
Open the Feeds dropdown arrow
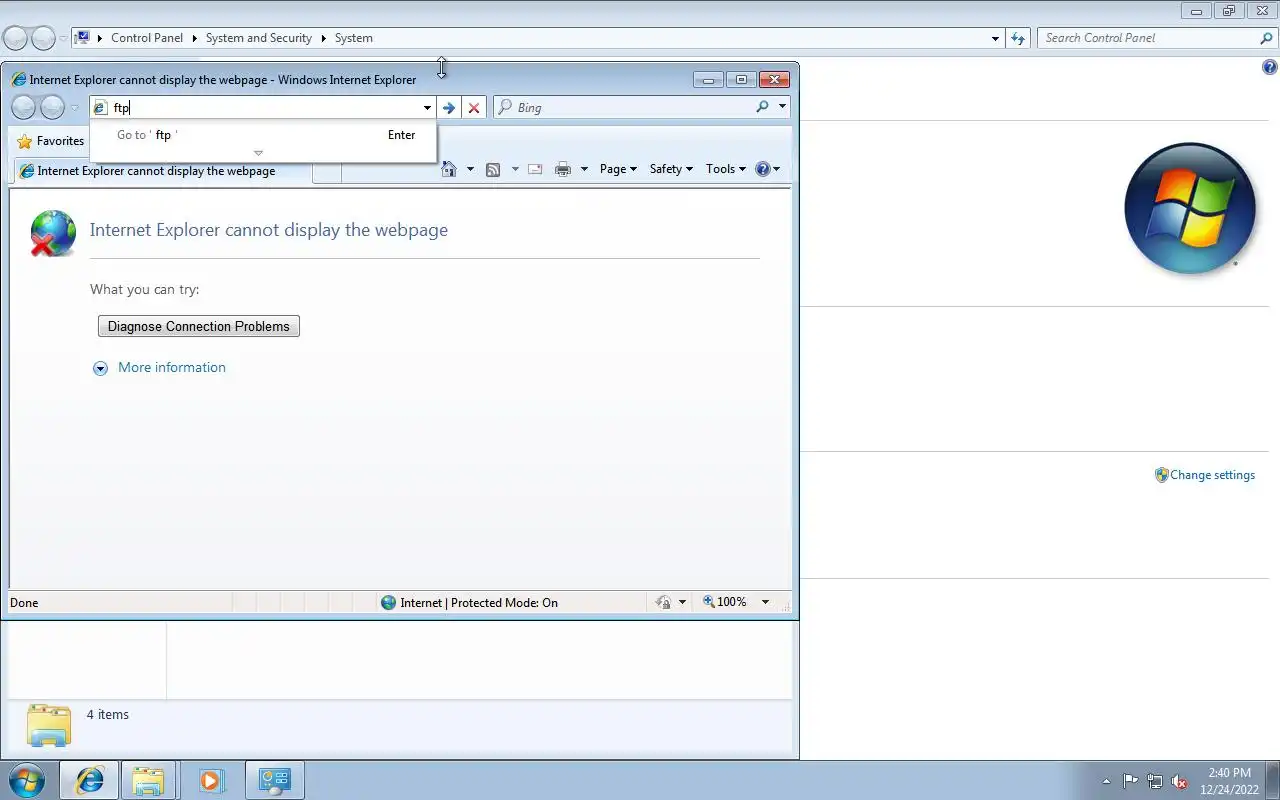pos(515,169)
